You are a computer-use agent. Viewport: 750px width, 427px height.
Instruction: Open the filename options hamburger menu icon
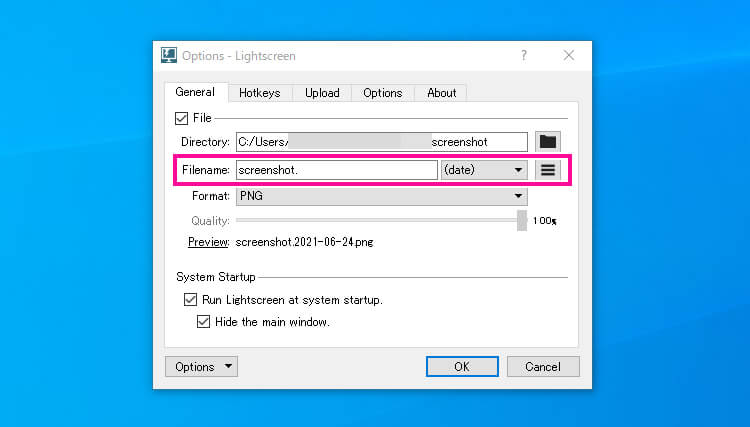547,170
